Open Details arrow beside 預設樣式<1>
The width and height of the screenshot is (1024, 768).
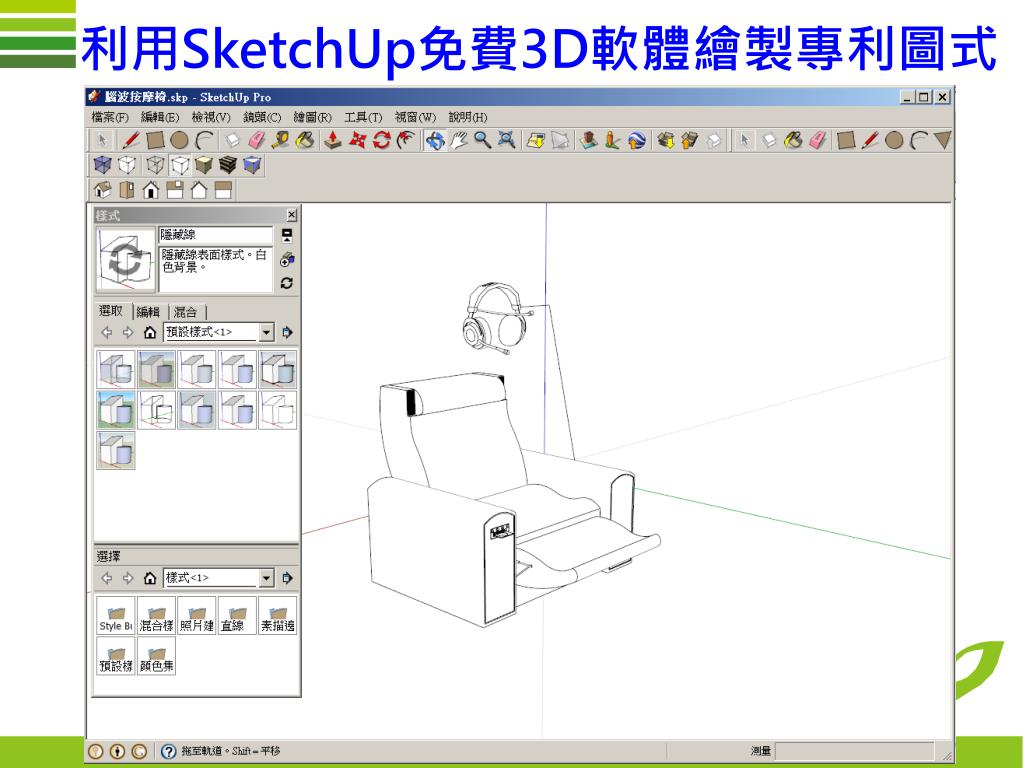point(287,332)
